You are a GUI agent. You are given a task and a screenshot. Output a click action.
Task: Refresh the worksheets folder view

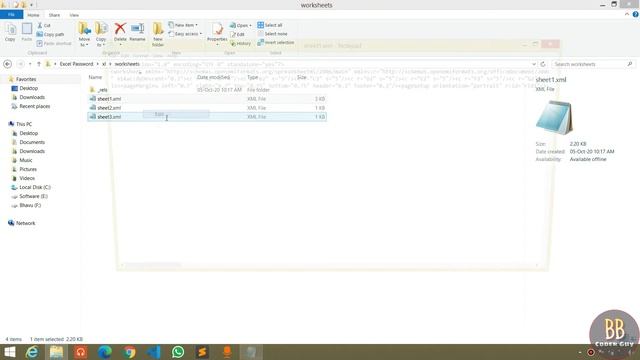(543, 64)
